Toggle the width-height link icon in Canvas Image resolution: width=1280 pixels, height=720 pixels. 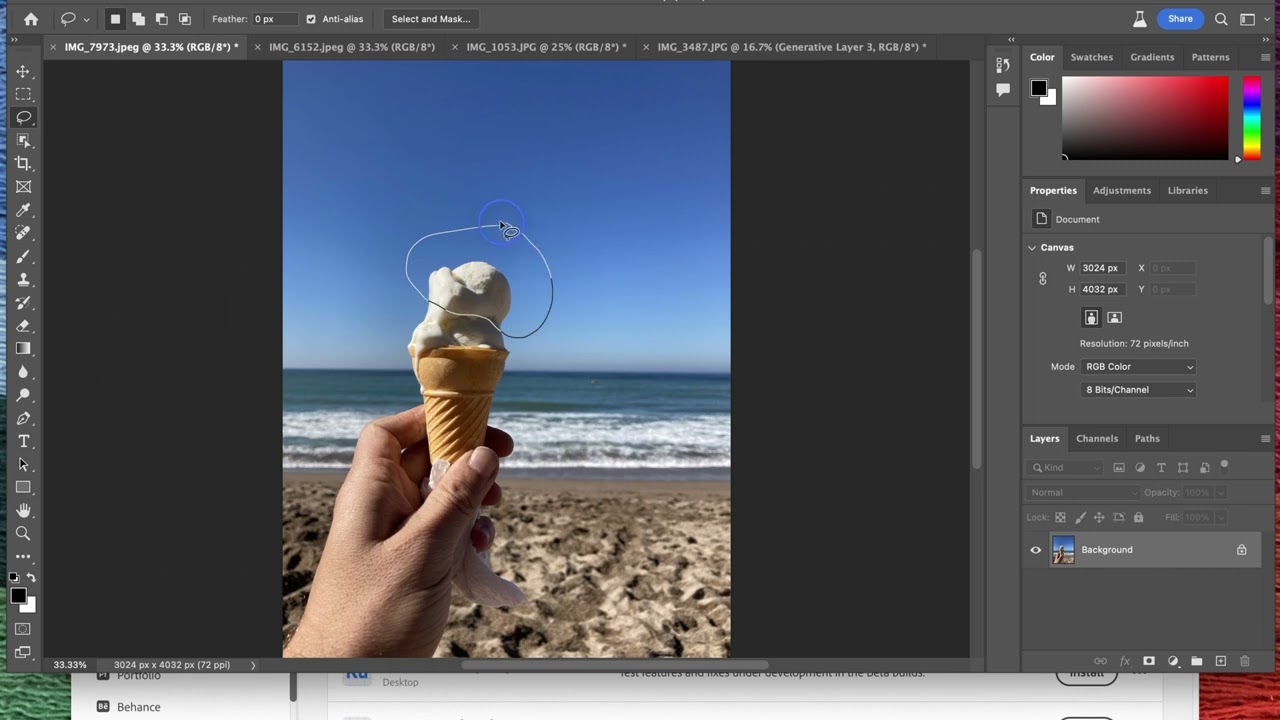pyautogui.click(x=1043, y=279)
